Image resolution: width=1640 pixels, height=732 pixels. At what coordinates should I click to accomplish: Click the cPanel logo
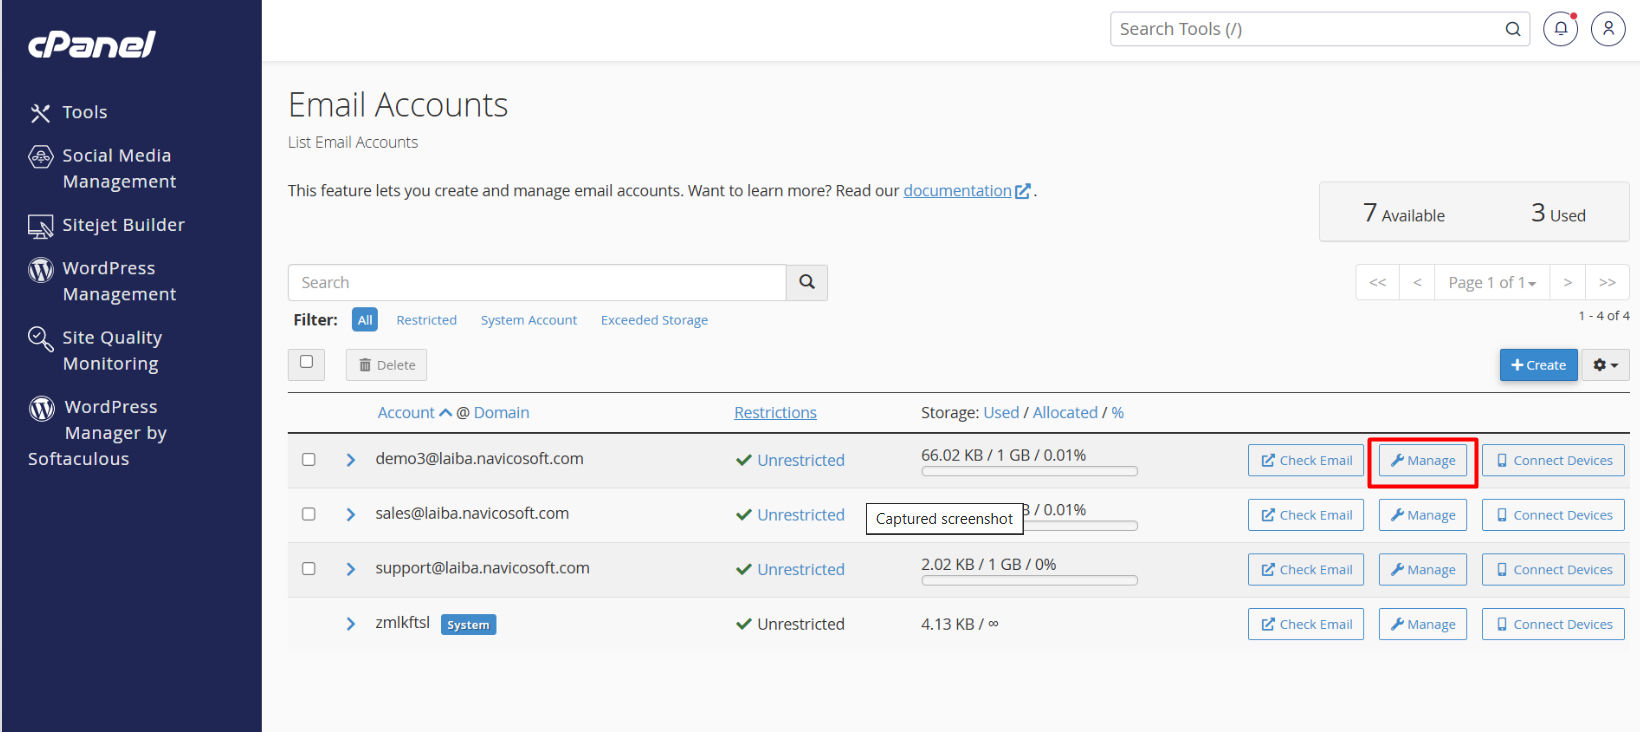click(92, 44)
